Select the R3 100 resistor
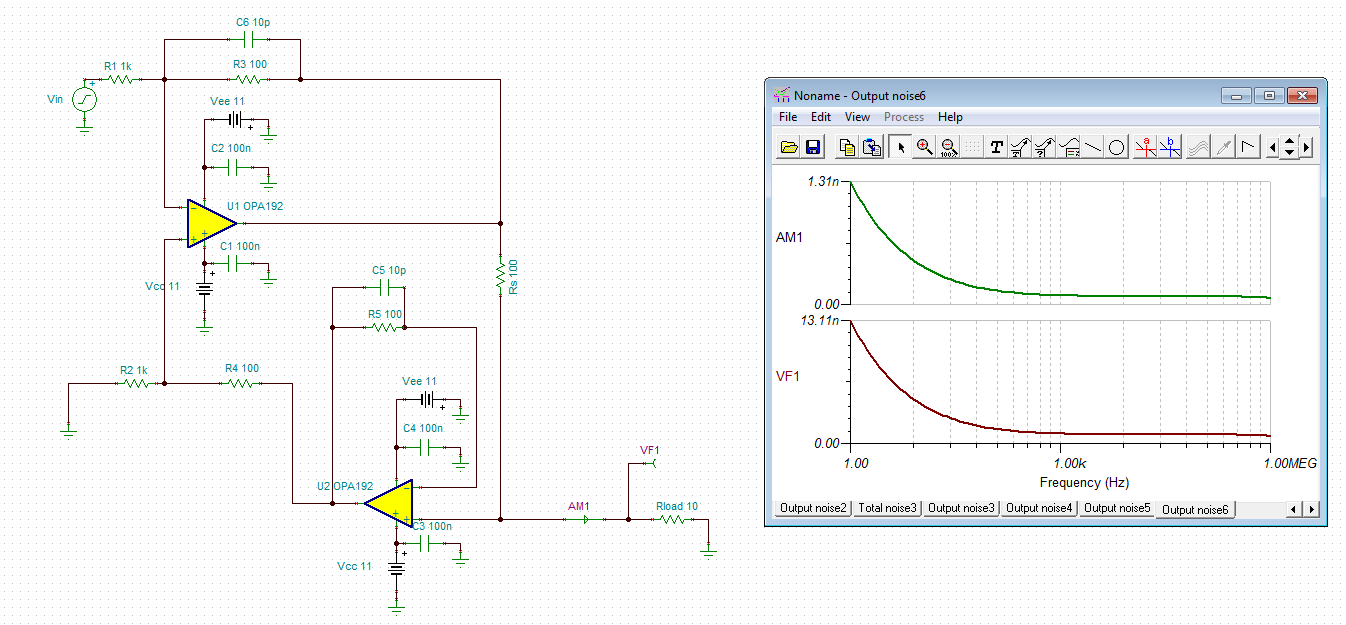 pos(250,78)
